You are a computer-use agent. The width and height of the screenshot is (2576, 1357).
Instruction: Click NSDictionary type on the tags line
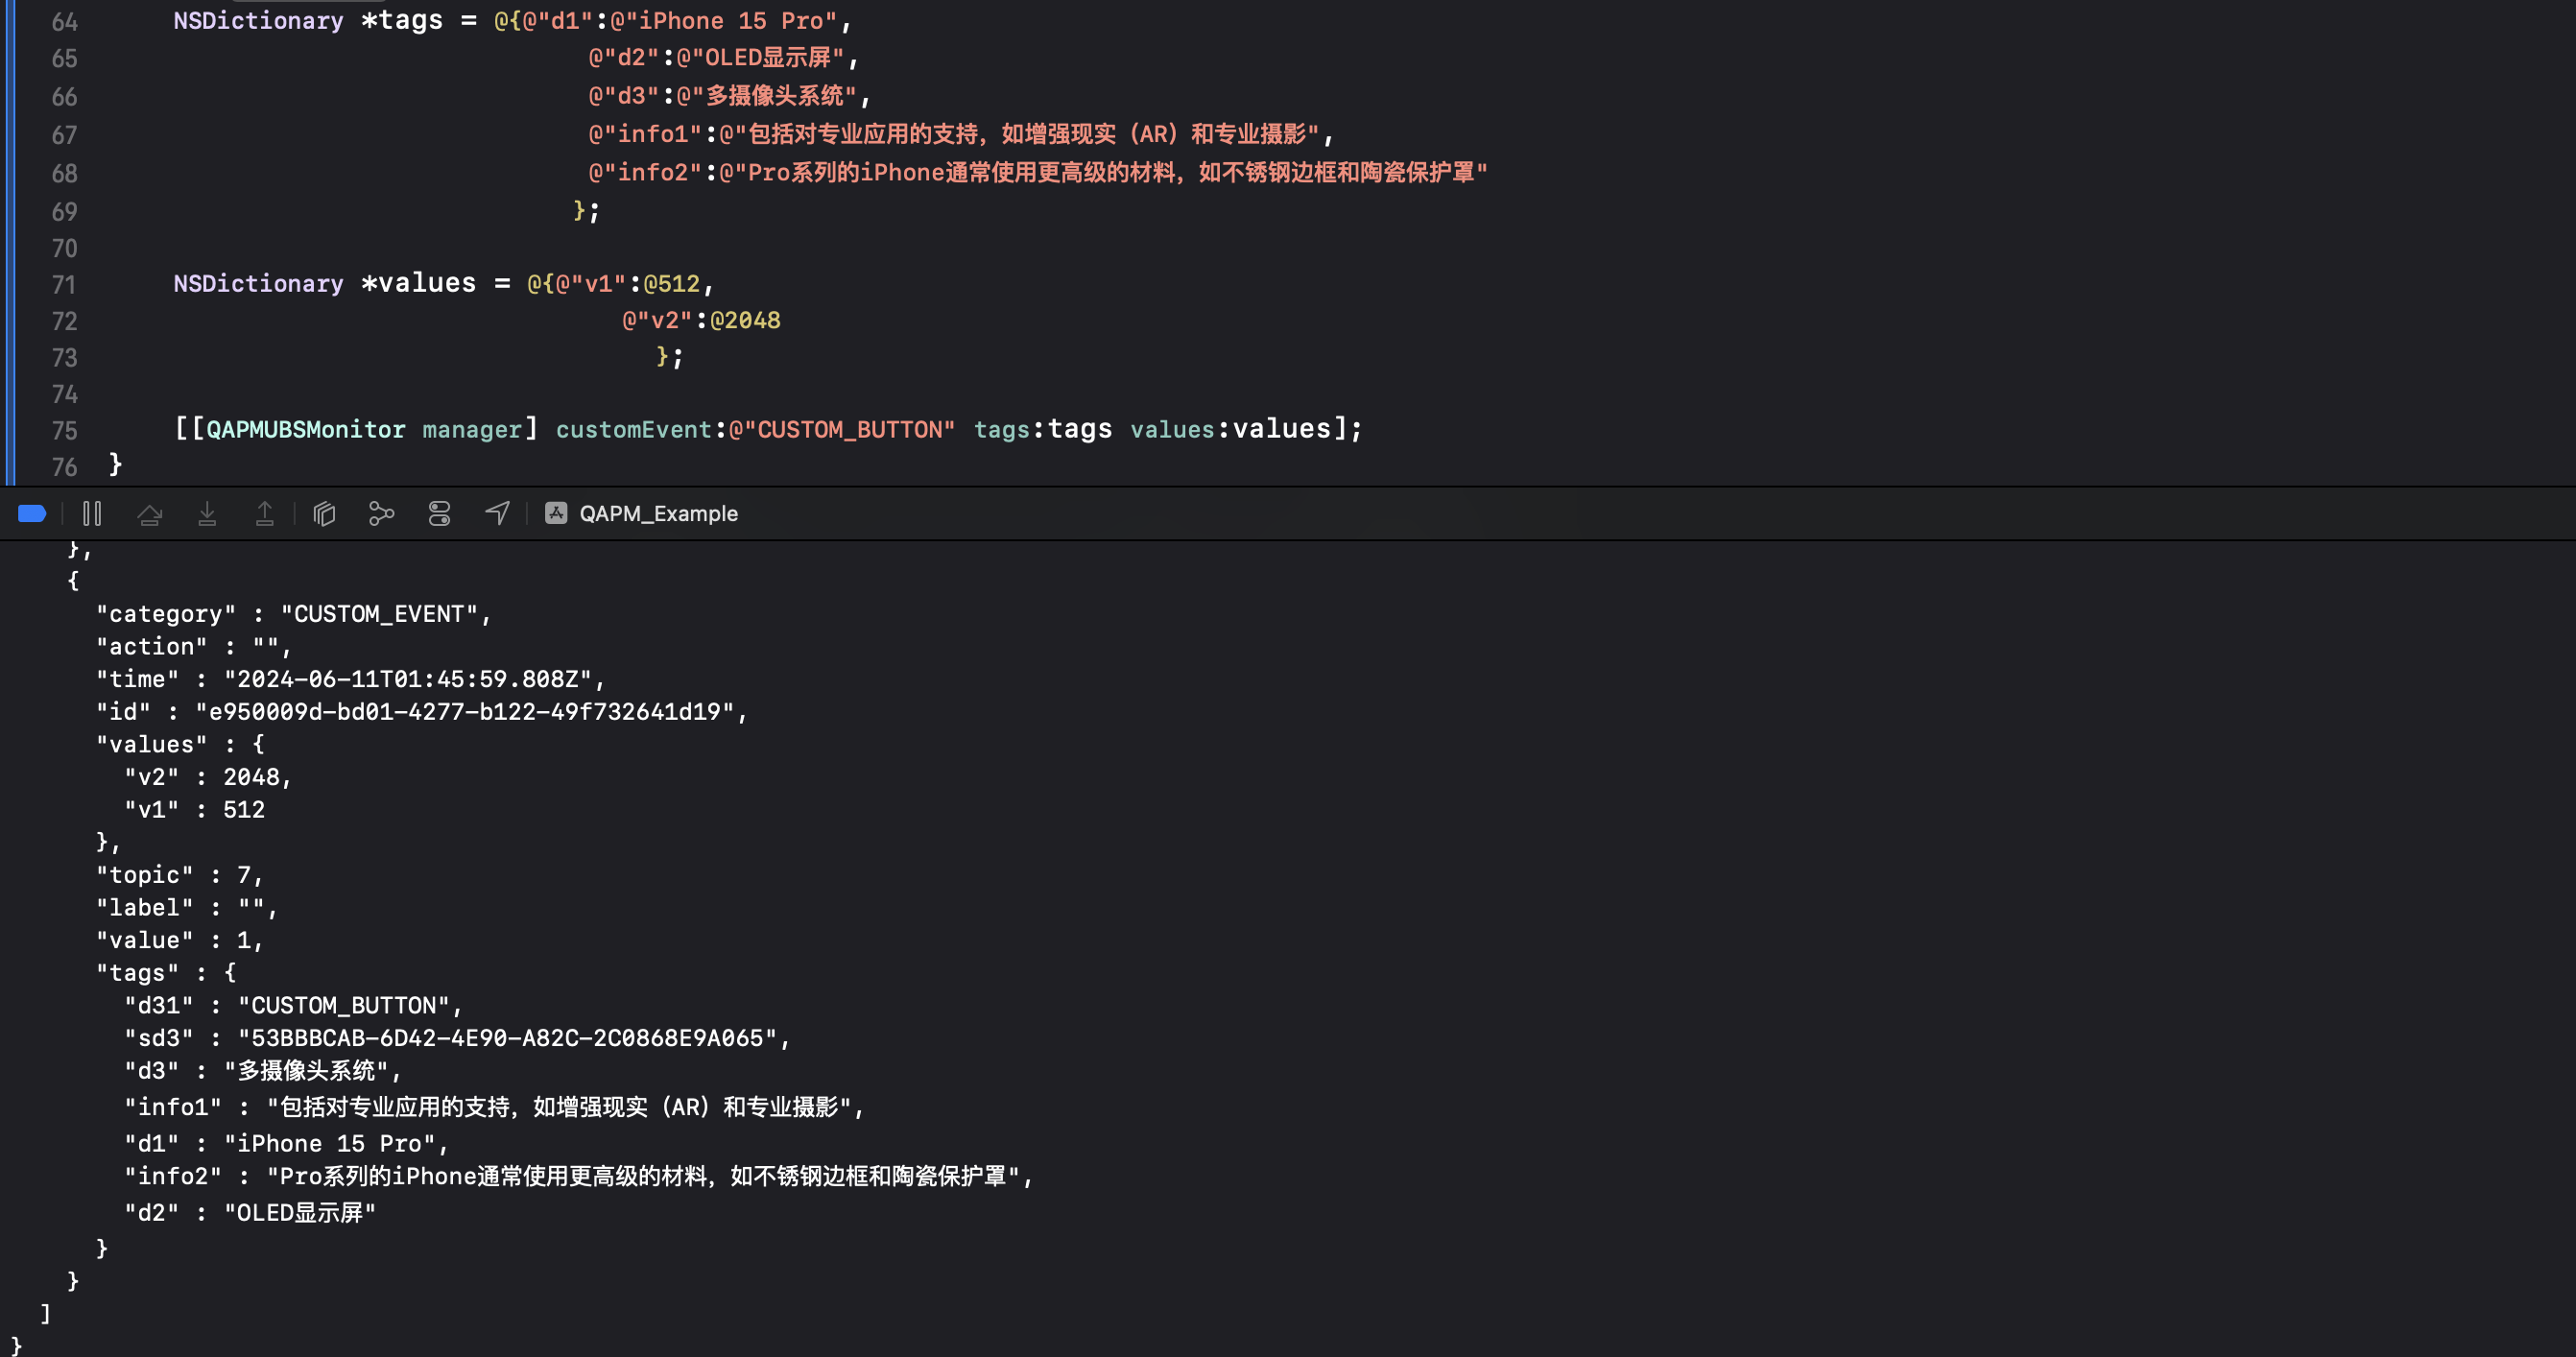(258, 21)
